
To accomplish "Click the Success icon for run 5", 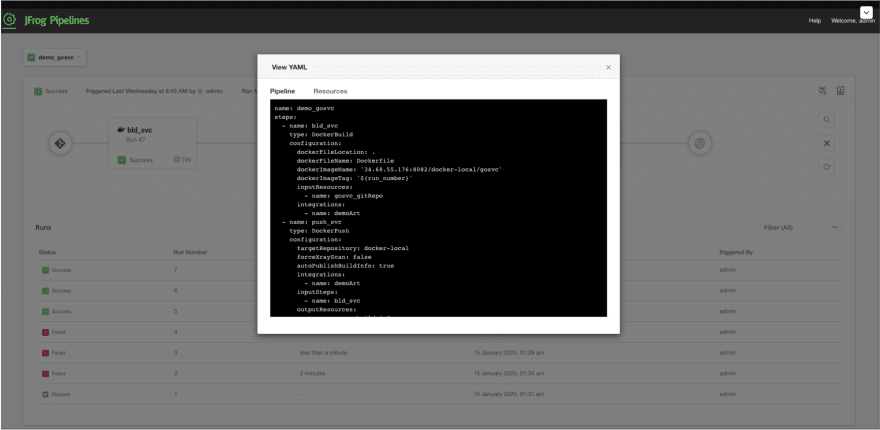I will (45, 312).
